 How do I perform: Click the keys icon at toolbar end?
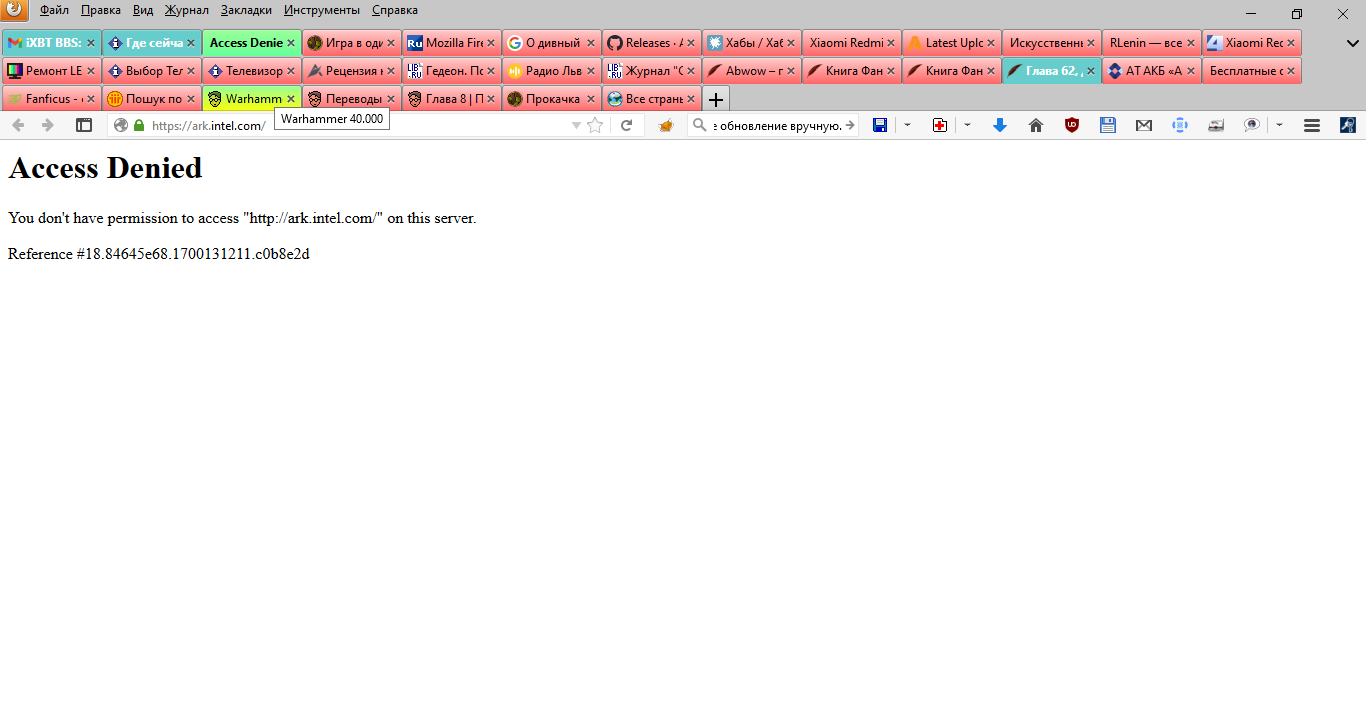click(1348, 125)
